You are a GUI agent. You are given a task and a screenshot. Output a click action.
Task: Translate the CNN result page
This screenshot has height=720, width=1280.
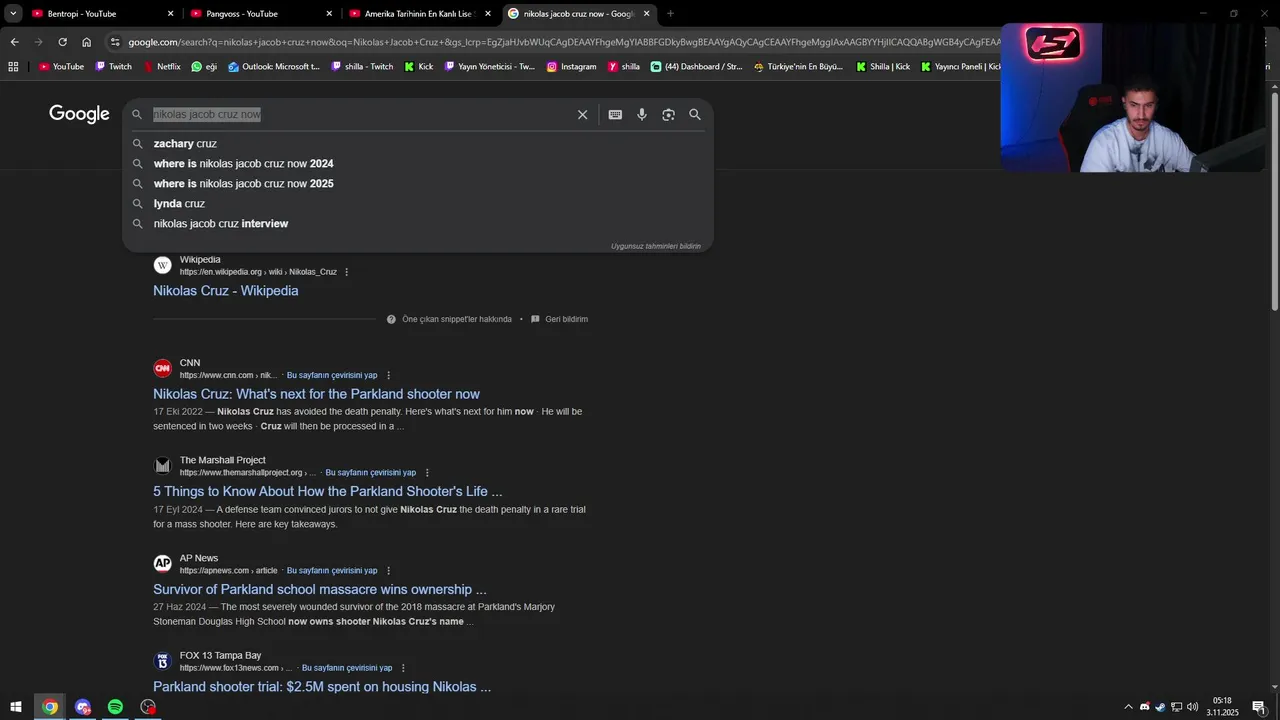(x=332, y=376)
